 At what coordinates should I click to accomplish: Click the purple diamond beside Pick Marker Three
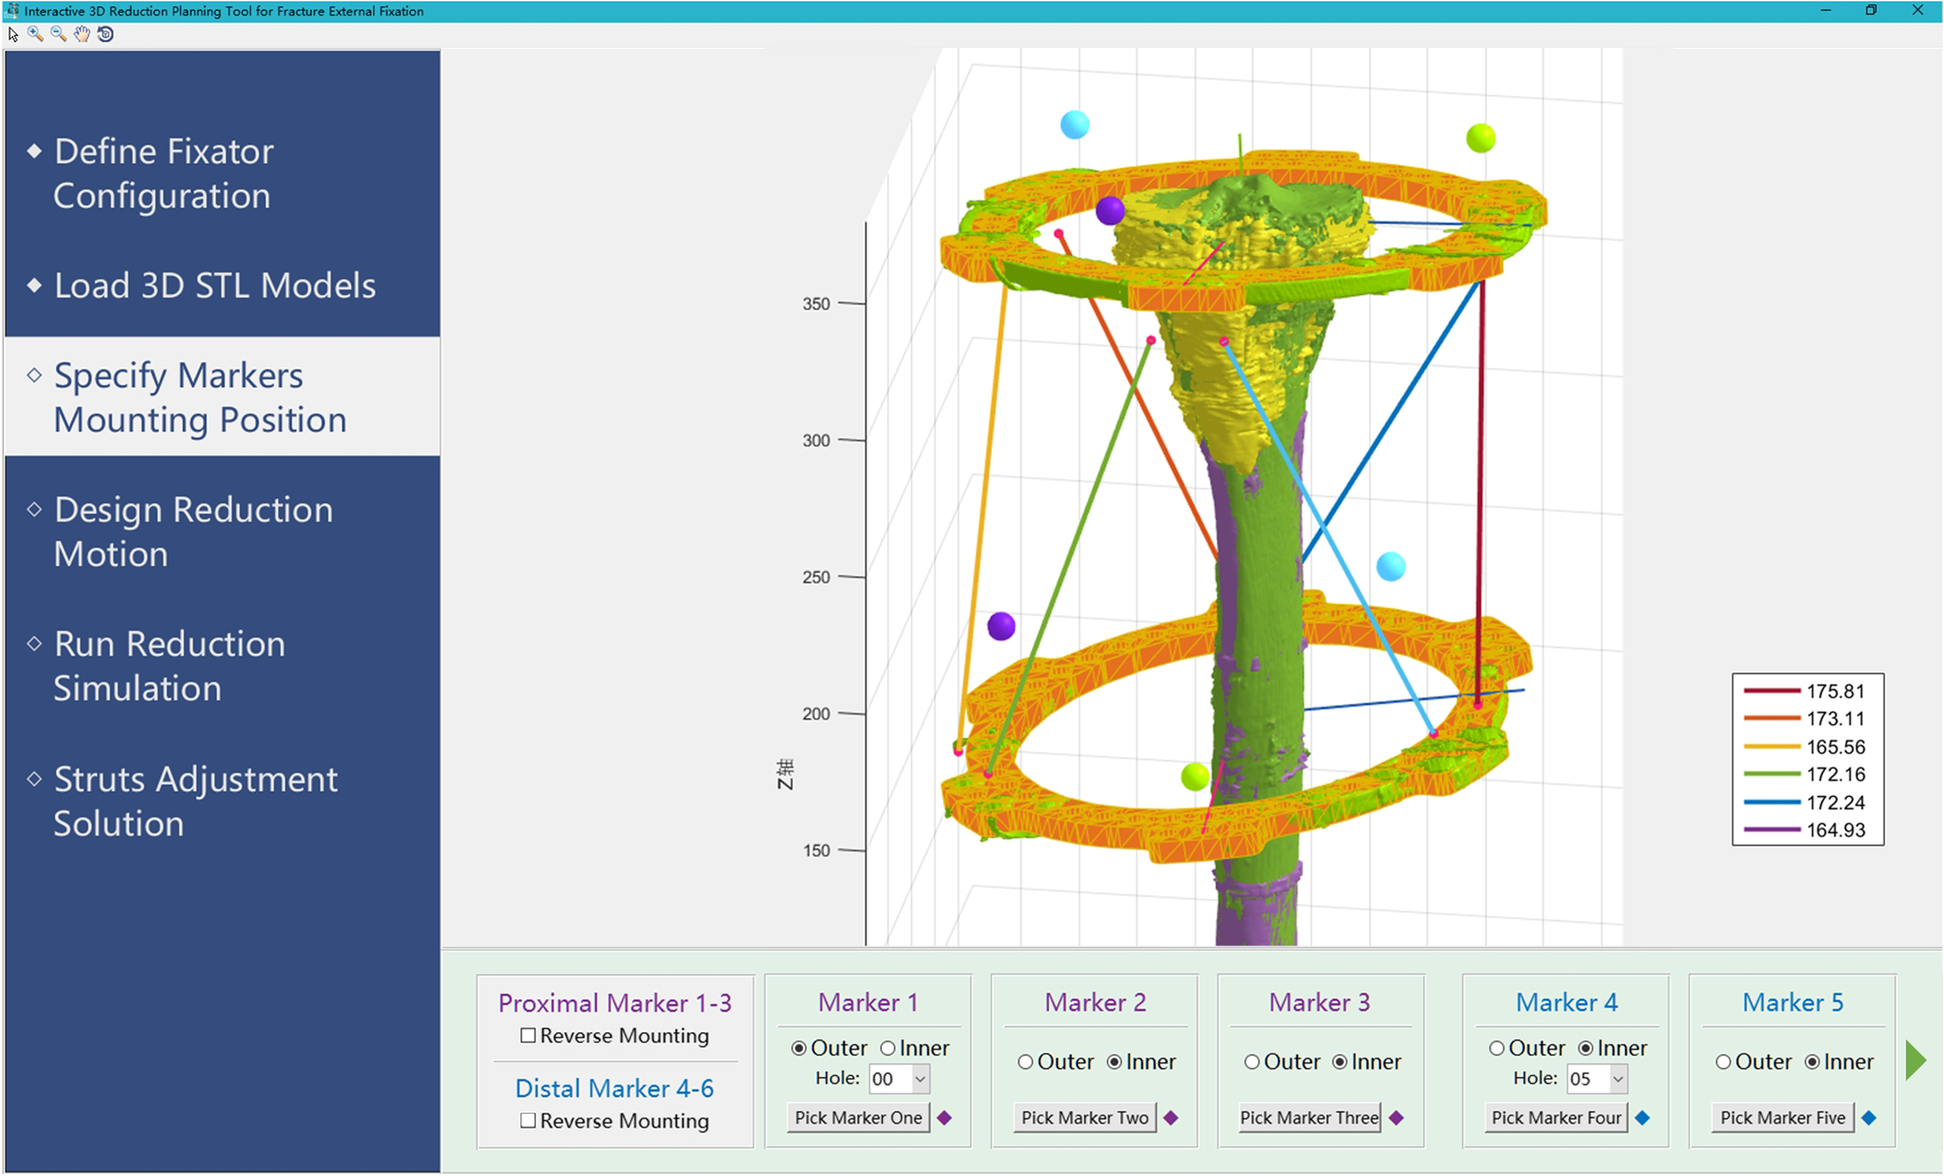(1397, 1117)
